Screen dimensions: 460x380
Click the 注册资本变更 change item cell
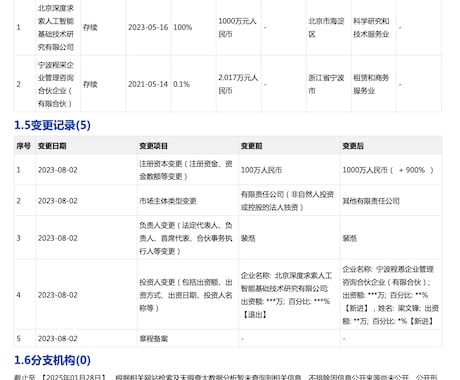[186, 170]
